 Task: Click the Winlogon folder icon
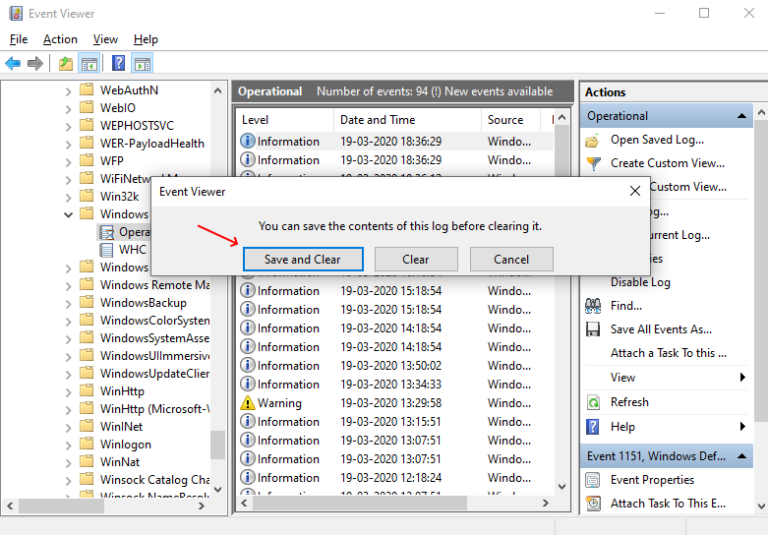(x=87, y=443)
